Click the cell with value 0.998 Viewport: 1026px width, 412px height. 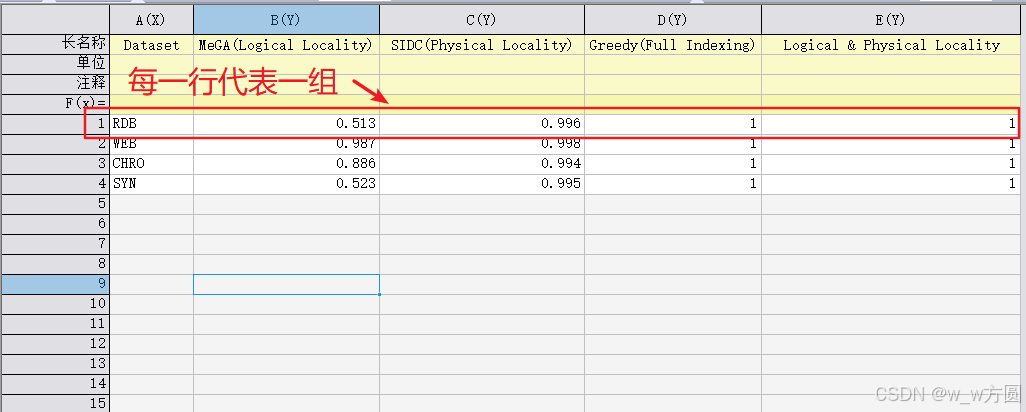tap(482, 144)
